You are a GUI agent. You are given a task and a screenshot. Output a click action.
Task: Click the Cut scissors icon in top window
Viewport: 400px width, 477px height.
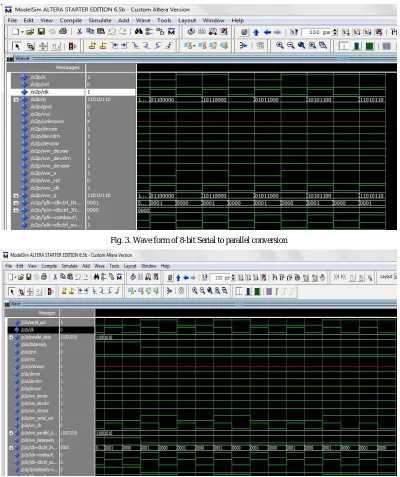coord(79,32)
